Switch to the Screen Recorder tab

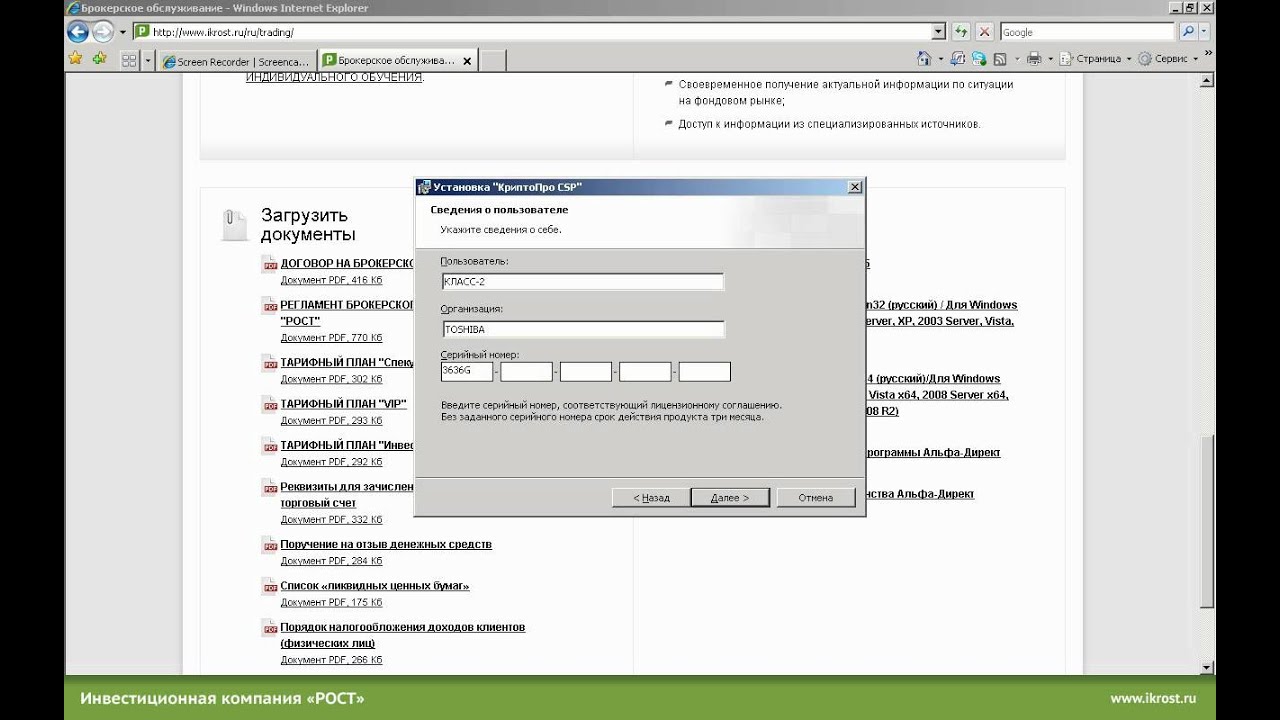click(x=237, y=61)
